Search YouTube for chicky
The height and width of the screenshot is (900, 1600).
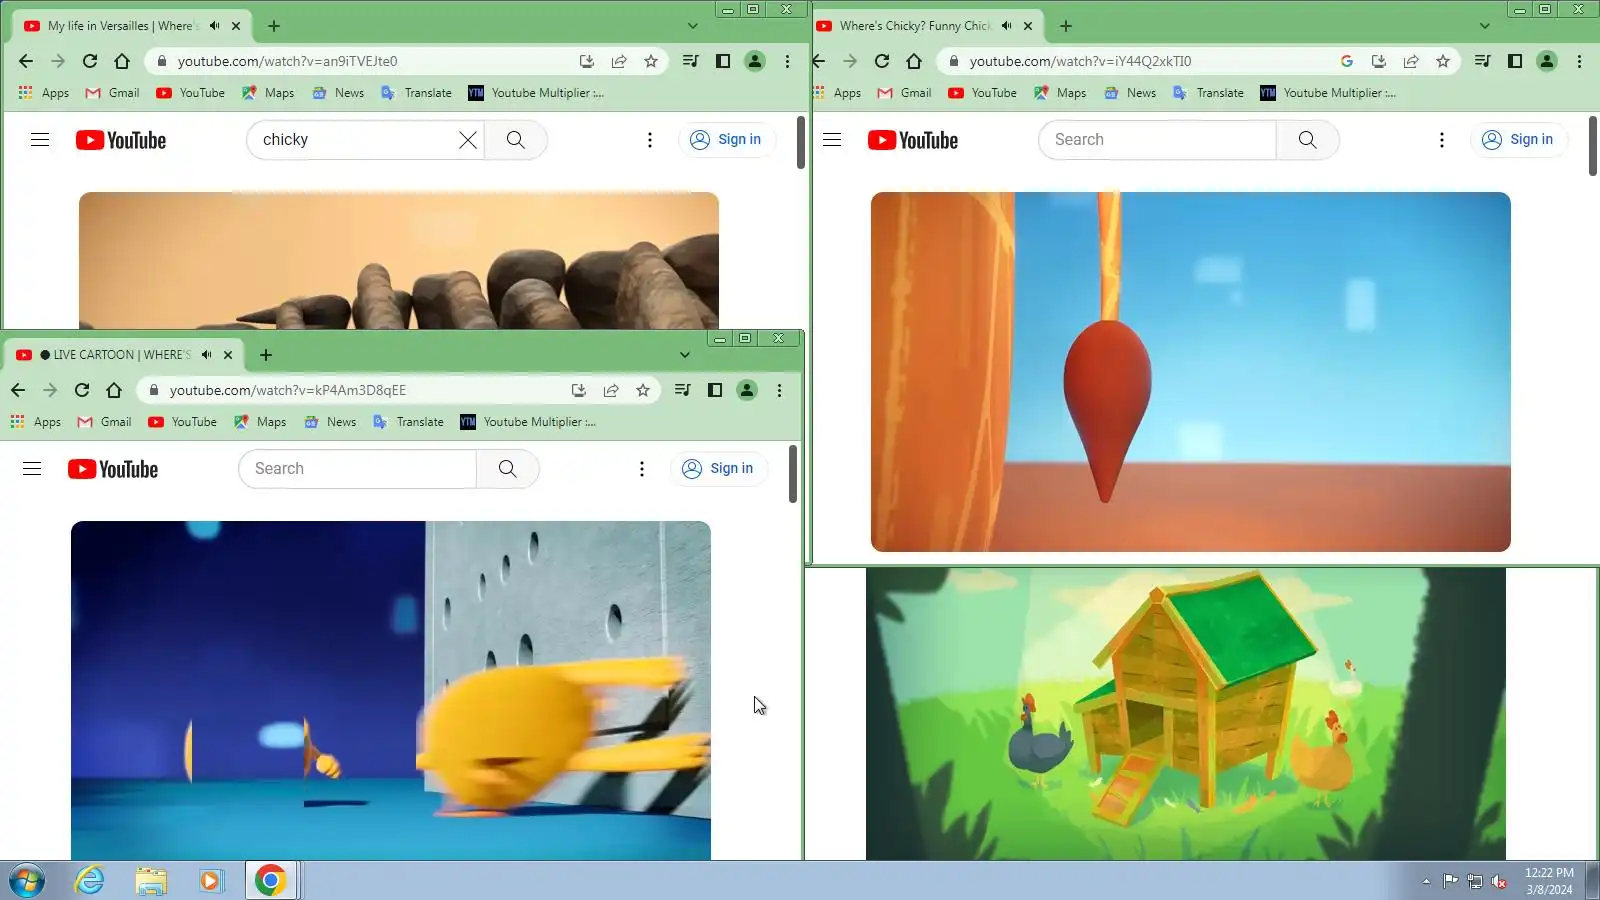click(x=516, y=140)
